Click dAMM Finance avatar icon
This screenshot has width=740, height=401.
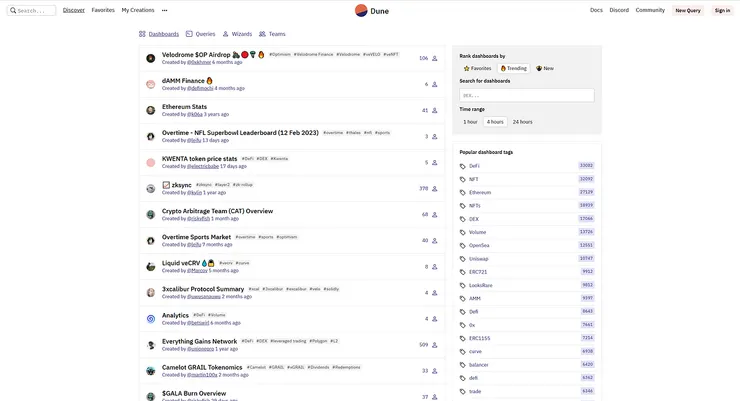click(x=151, y=84)
